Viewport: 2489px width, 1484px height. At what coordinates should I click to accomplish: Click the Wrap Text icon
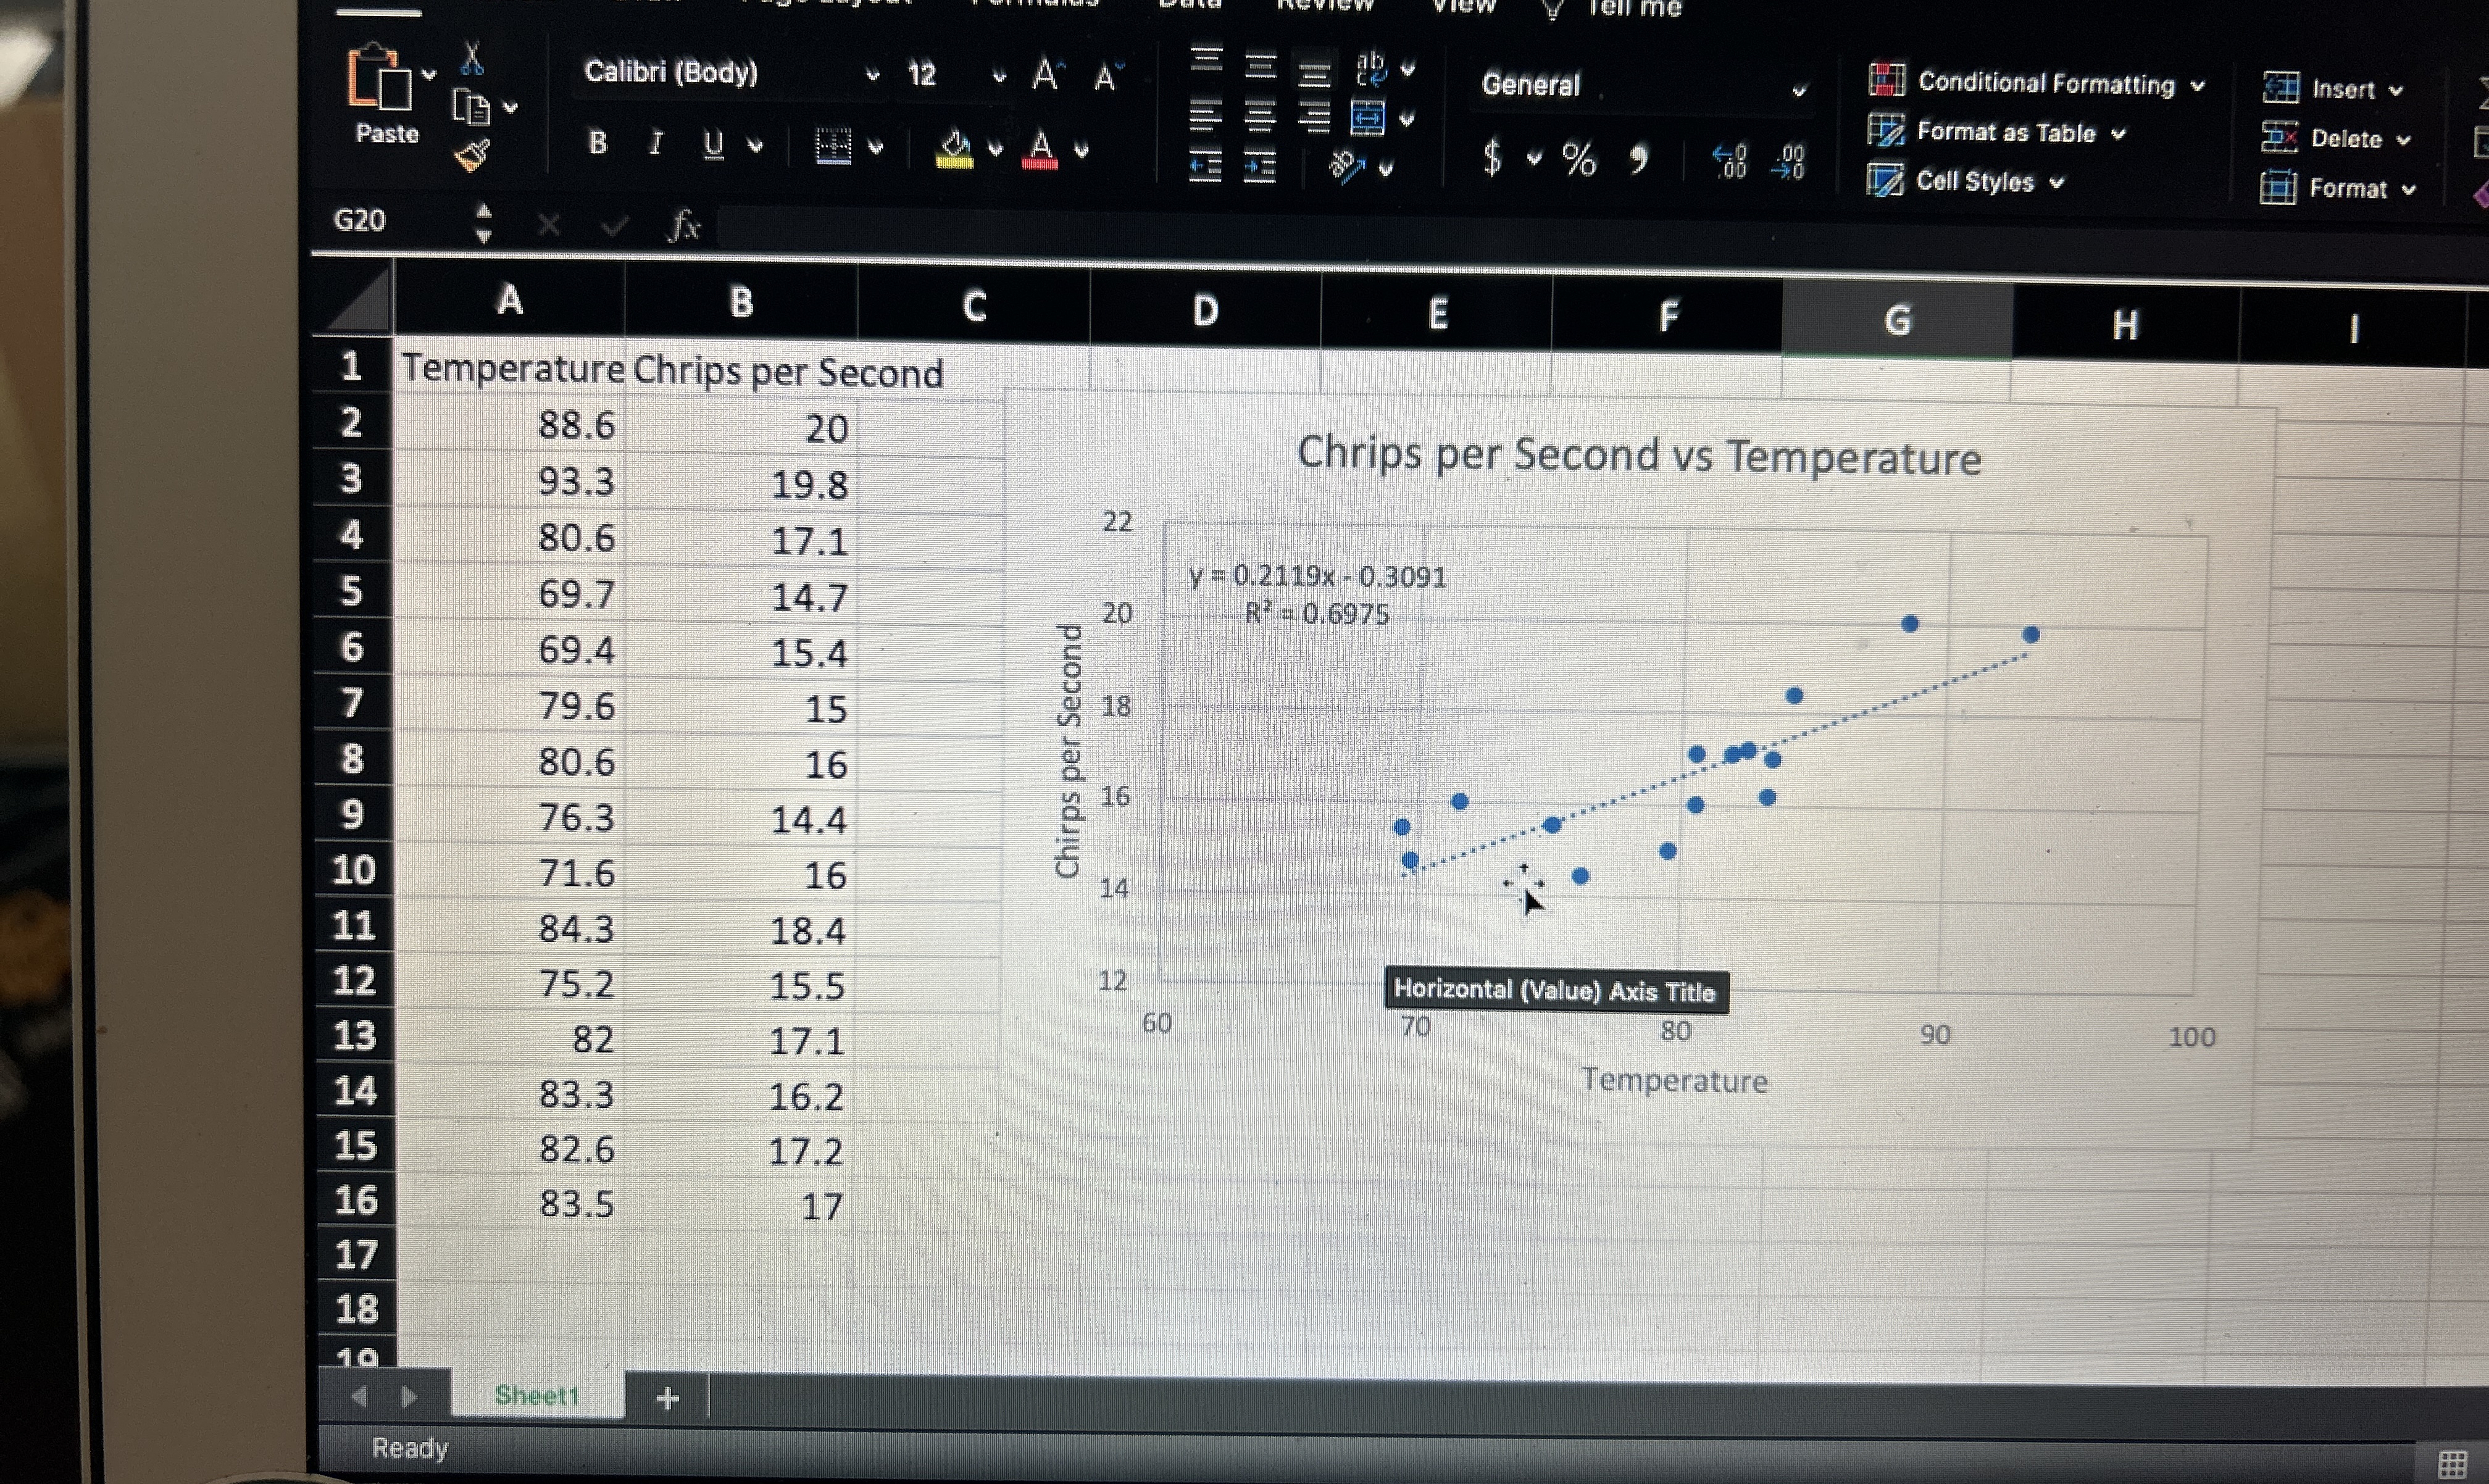(x=1371, y=68)
